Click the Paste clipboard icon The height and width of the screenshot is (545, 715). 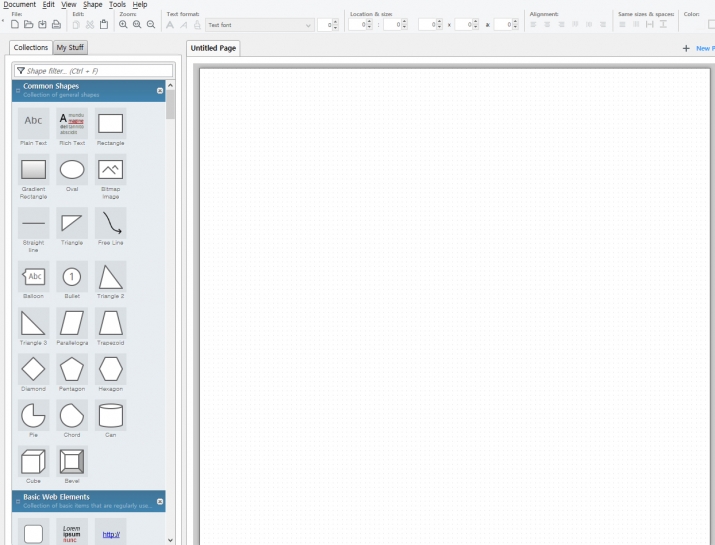[104, 25]
